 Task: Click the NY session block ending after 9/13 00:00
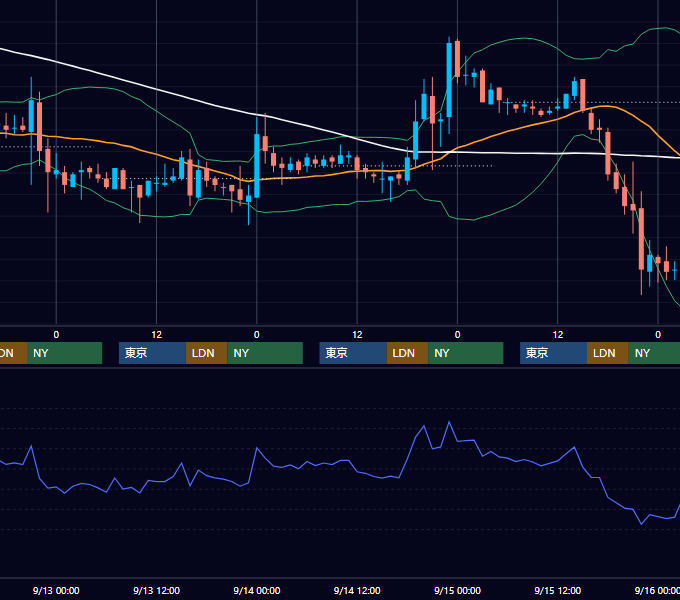(x=64, y=353)
